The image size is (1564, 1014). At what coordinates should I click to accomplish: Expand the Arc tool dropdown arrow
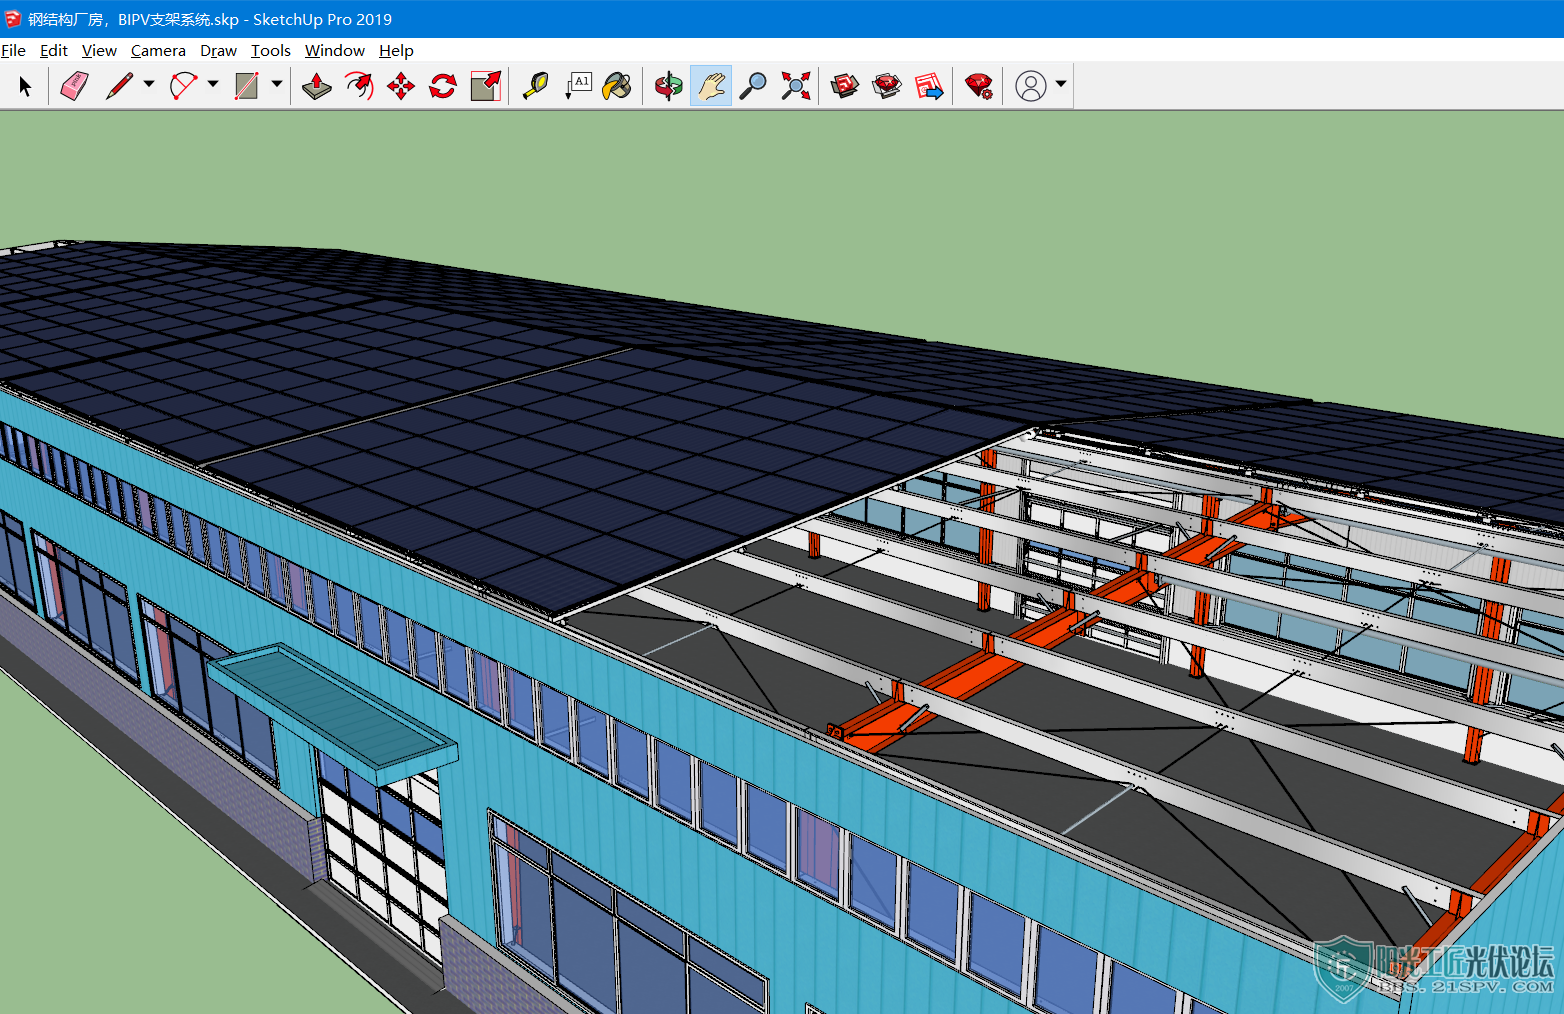213,85
